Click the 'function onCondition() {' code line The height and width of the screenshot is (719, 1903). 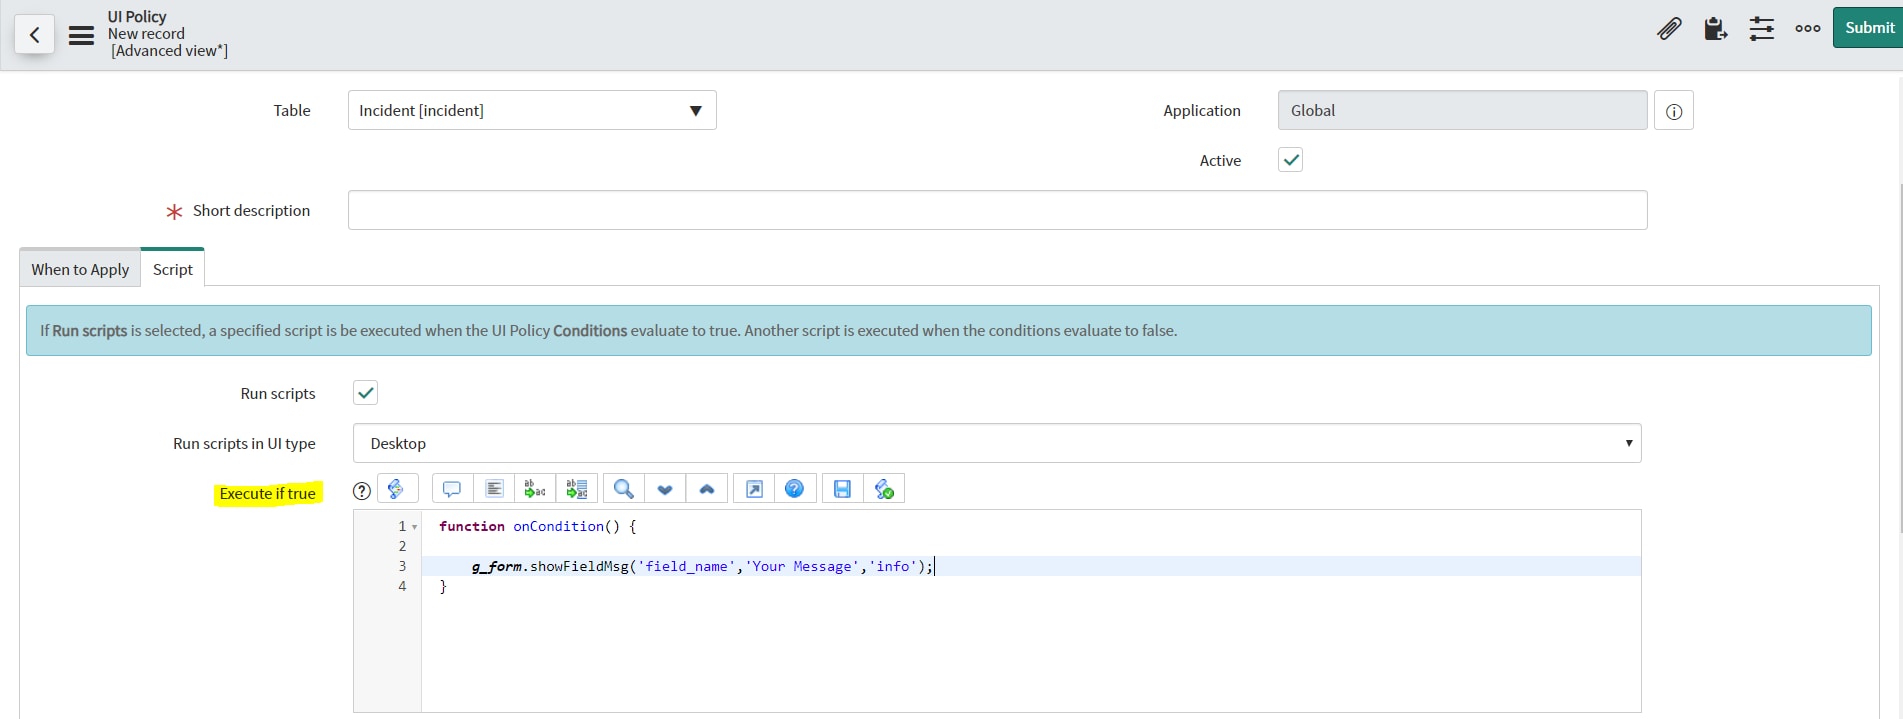(537, 526)
